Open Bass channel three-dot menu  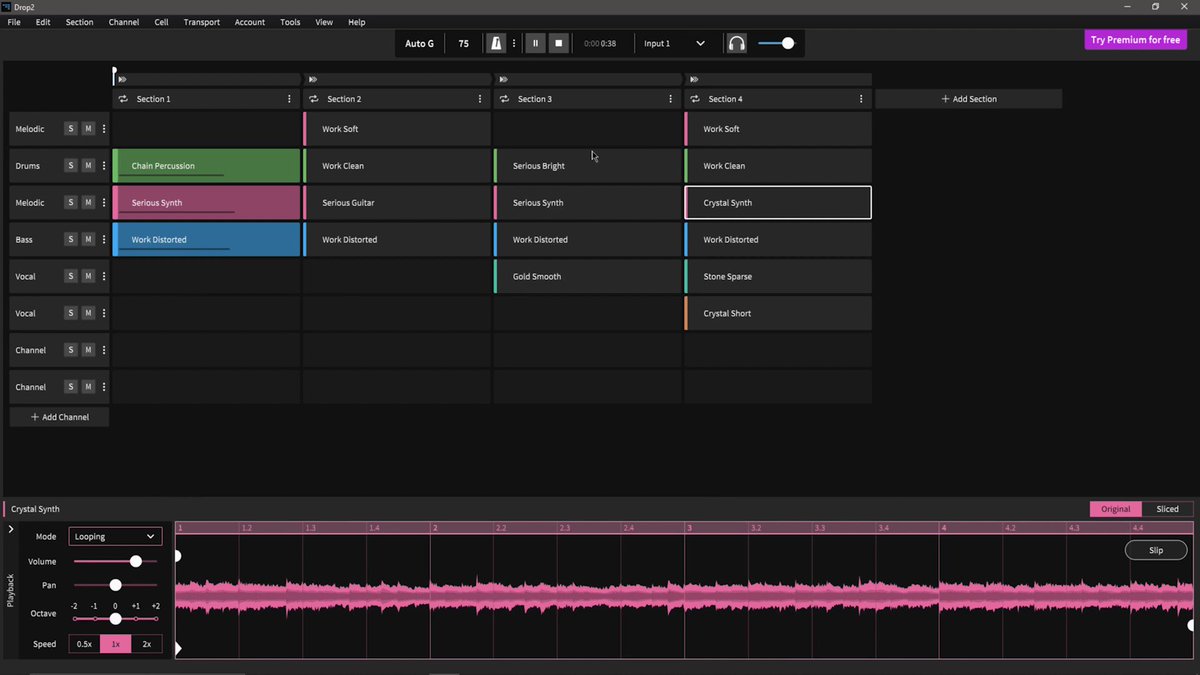pyautogui.click(x=104, y=239)
